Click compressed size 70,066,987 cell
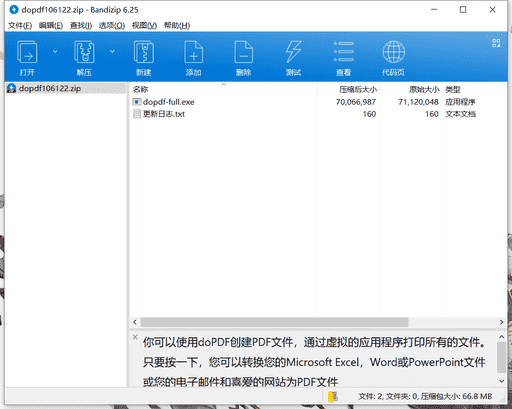Screen dimensions: 512x409 tap(356, 102)
